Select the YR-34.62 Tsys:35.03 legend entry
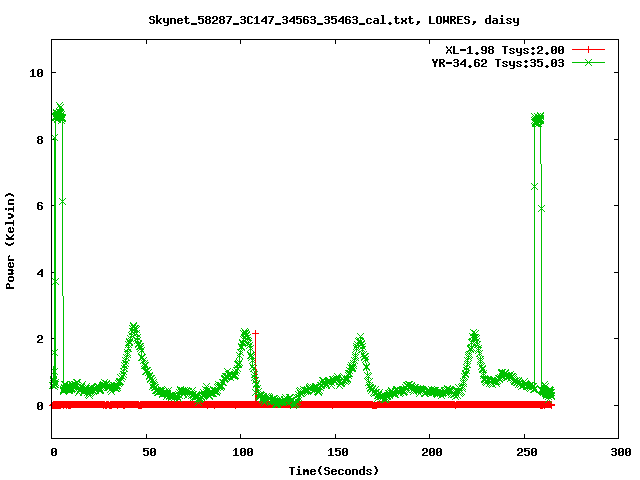 tap(498, 63)
